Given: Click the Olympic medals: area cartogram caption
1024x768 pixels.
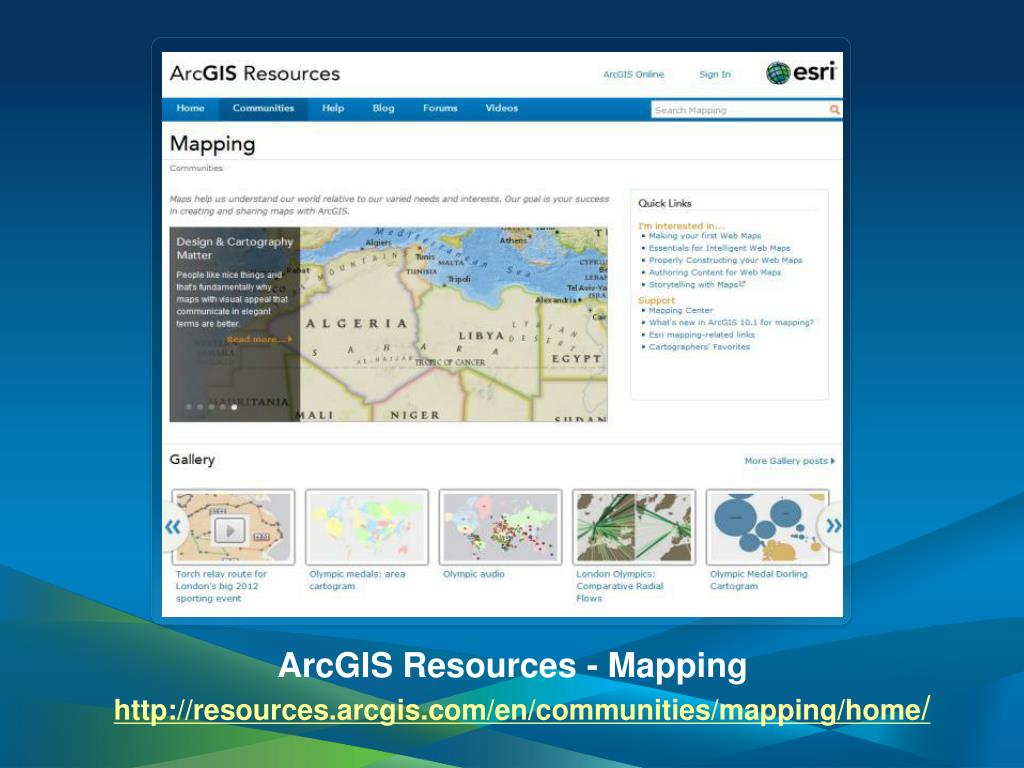Looking at the screenshot, I should (x=357, y=580).
